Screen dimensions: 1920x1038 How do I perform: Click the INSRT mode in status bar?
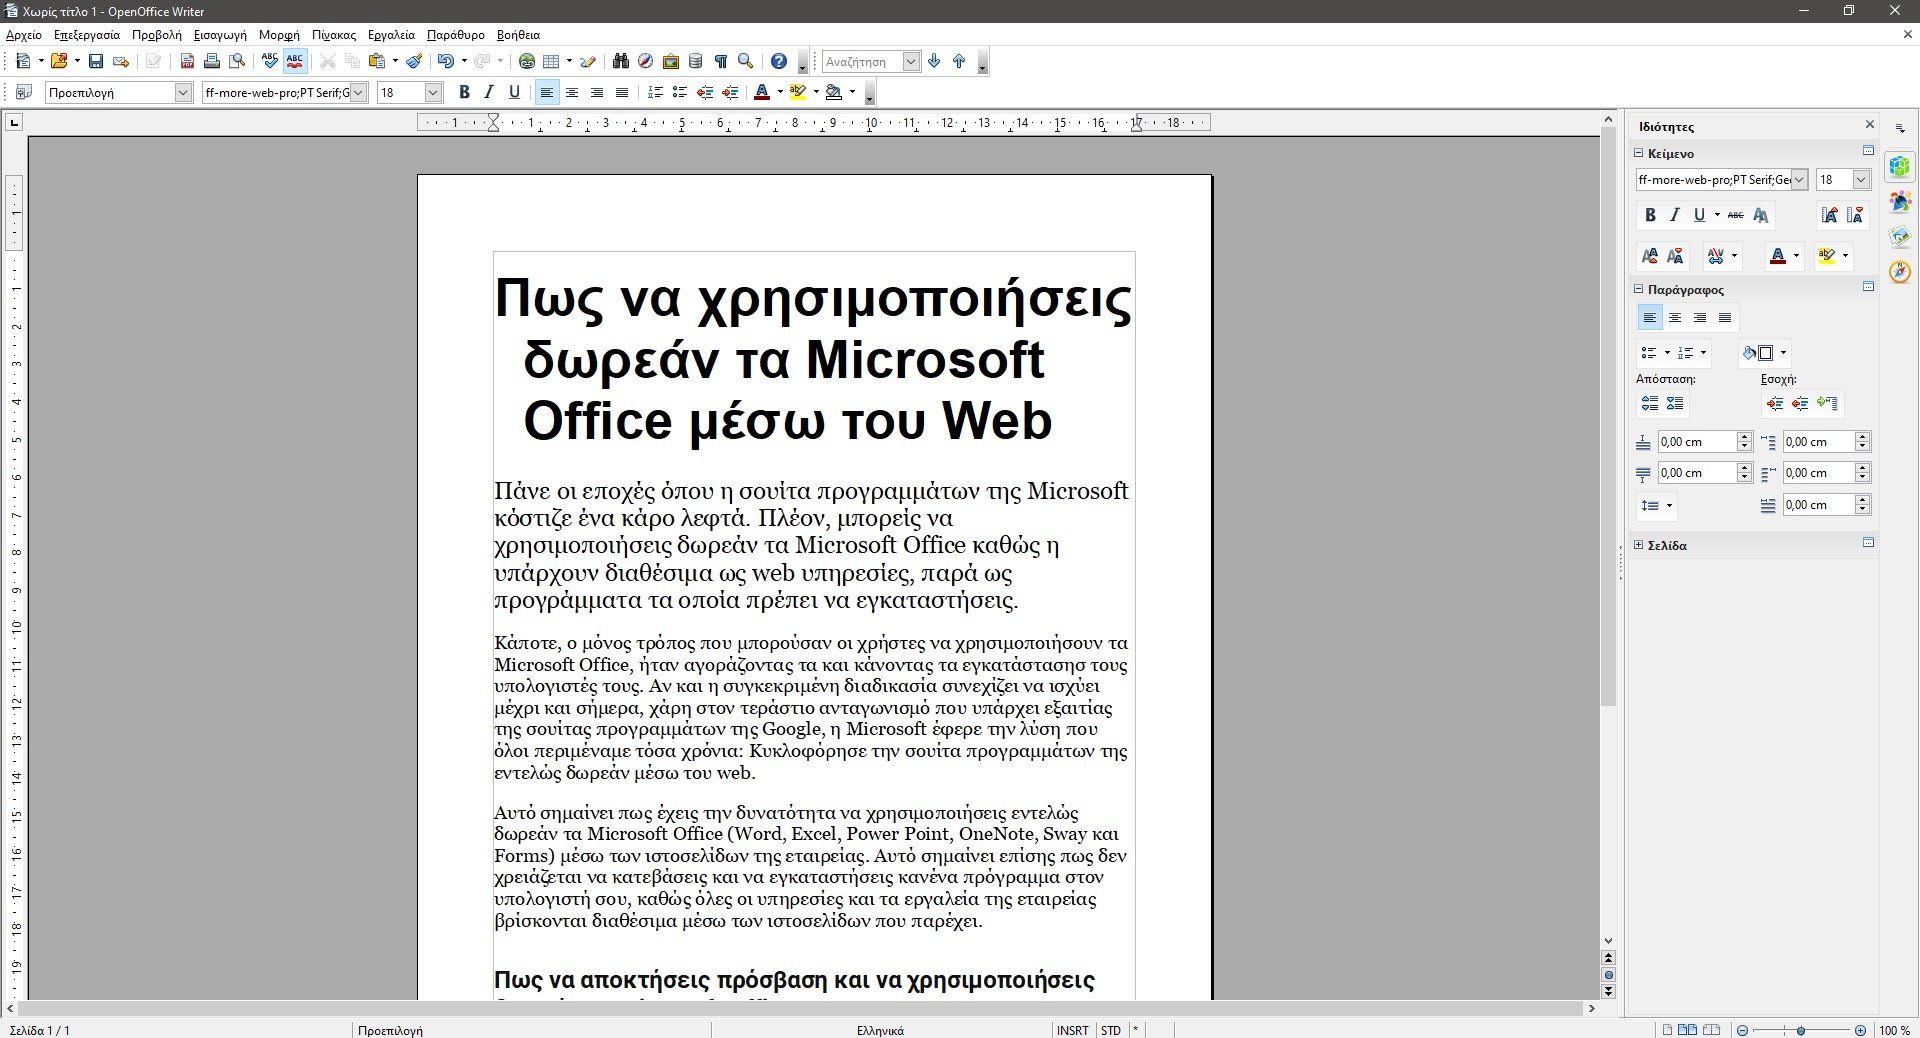coord(1072,1030)
